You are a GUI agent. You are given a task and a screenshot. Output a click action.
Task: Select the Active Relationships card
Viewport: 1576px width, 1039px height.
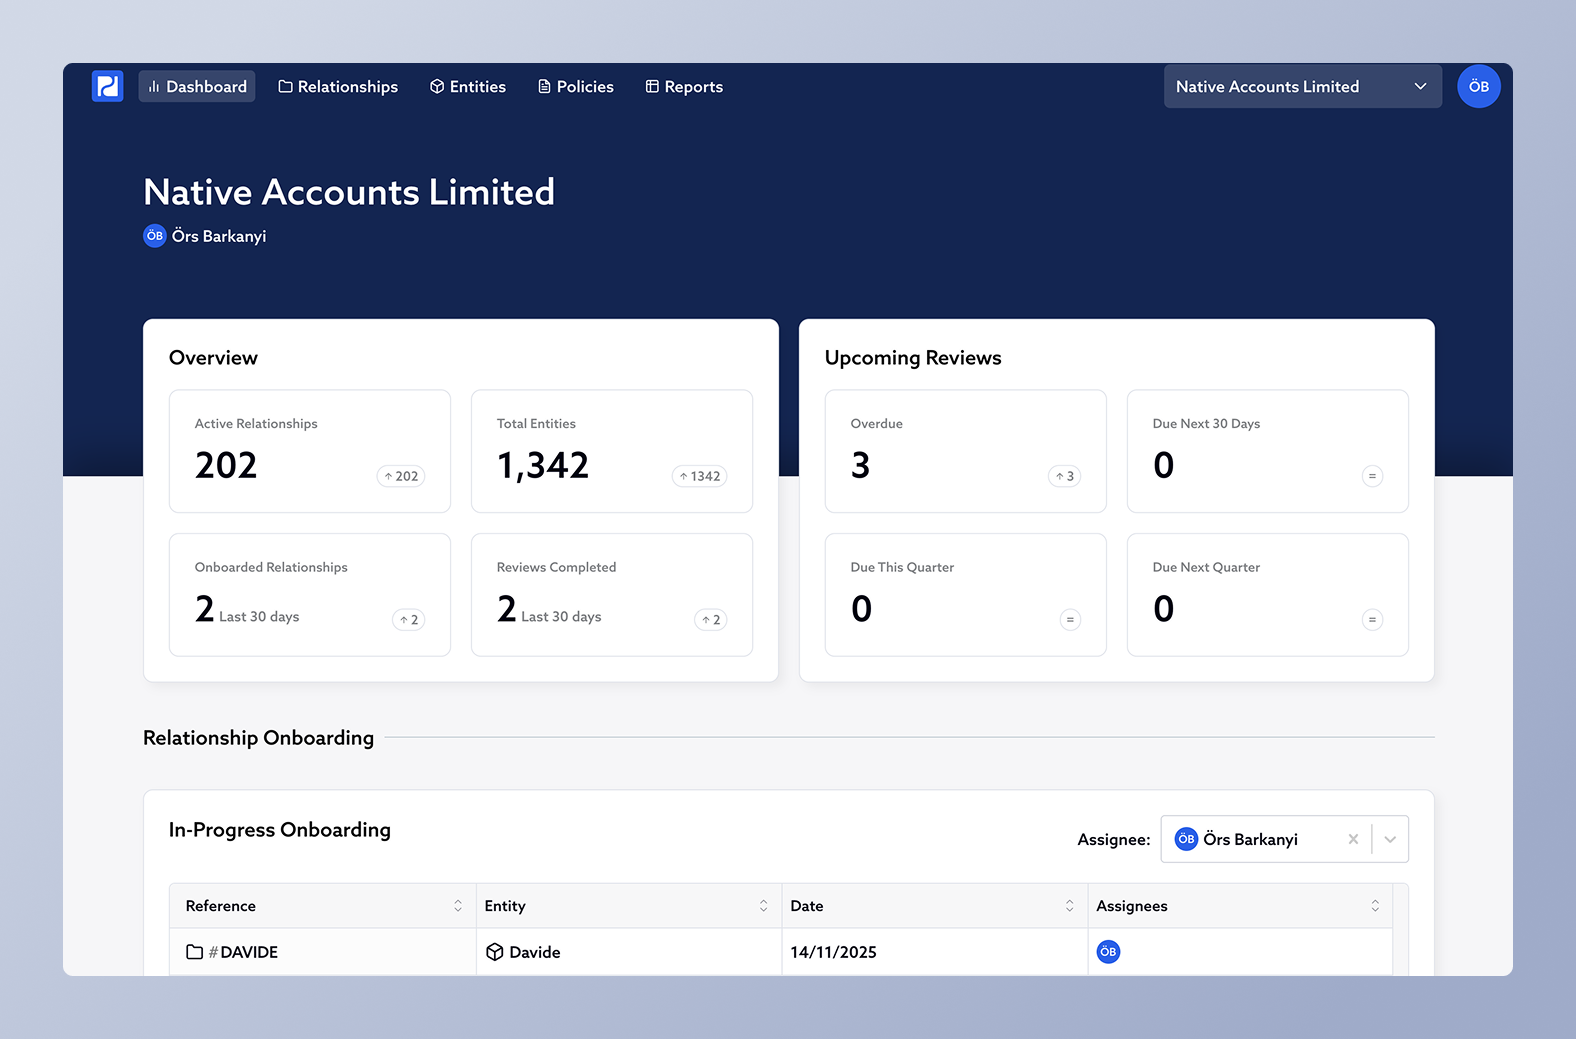click(309, 451)
